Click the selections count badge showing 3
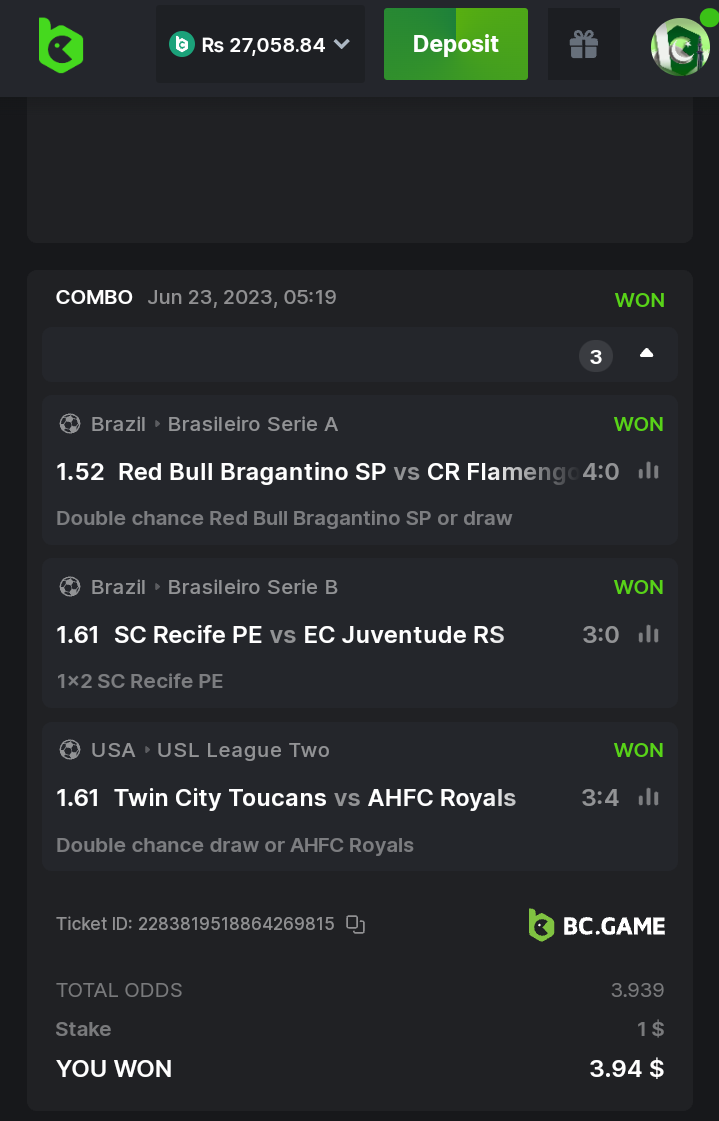The width and height of the screenshot is (719, 1121). pos(596,356)
